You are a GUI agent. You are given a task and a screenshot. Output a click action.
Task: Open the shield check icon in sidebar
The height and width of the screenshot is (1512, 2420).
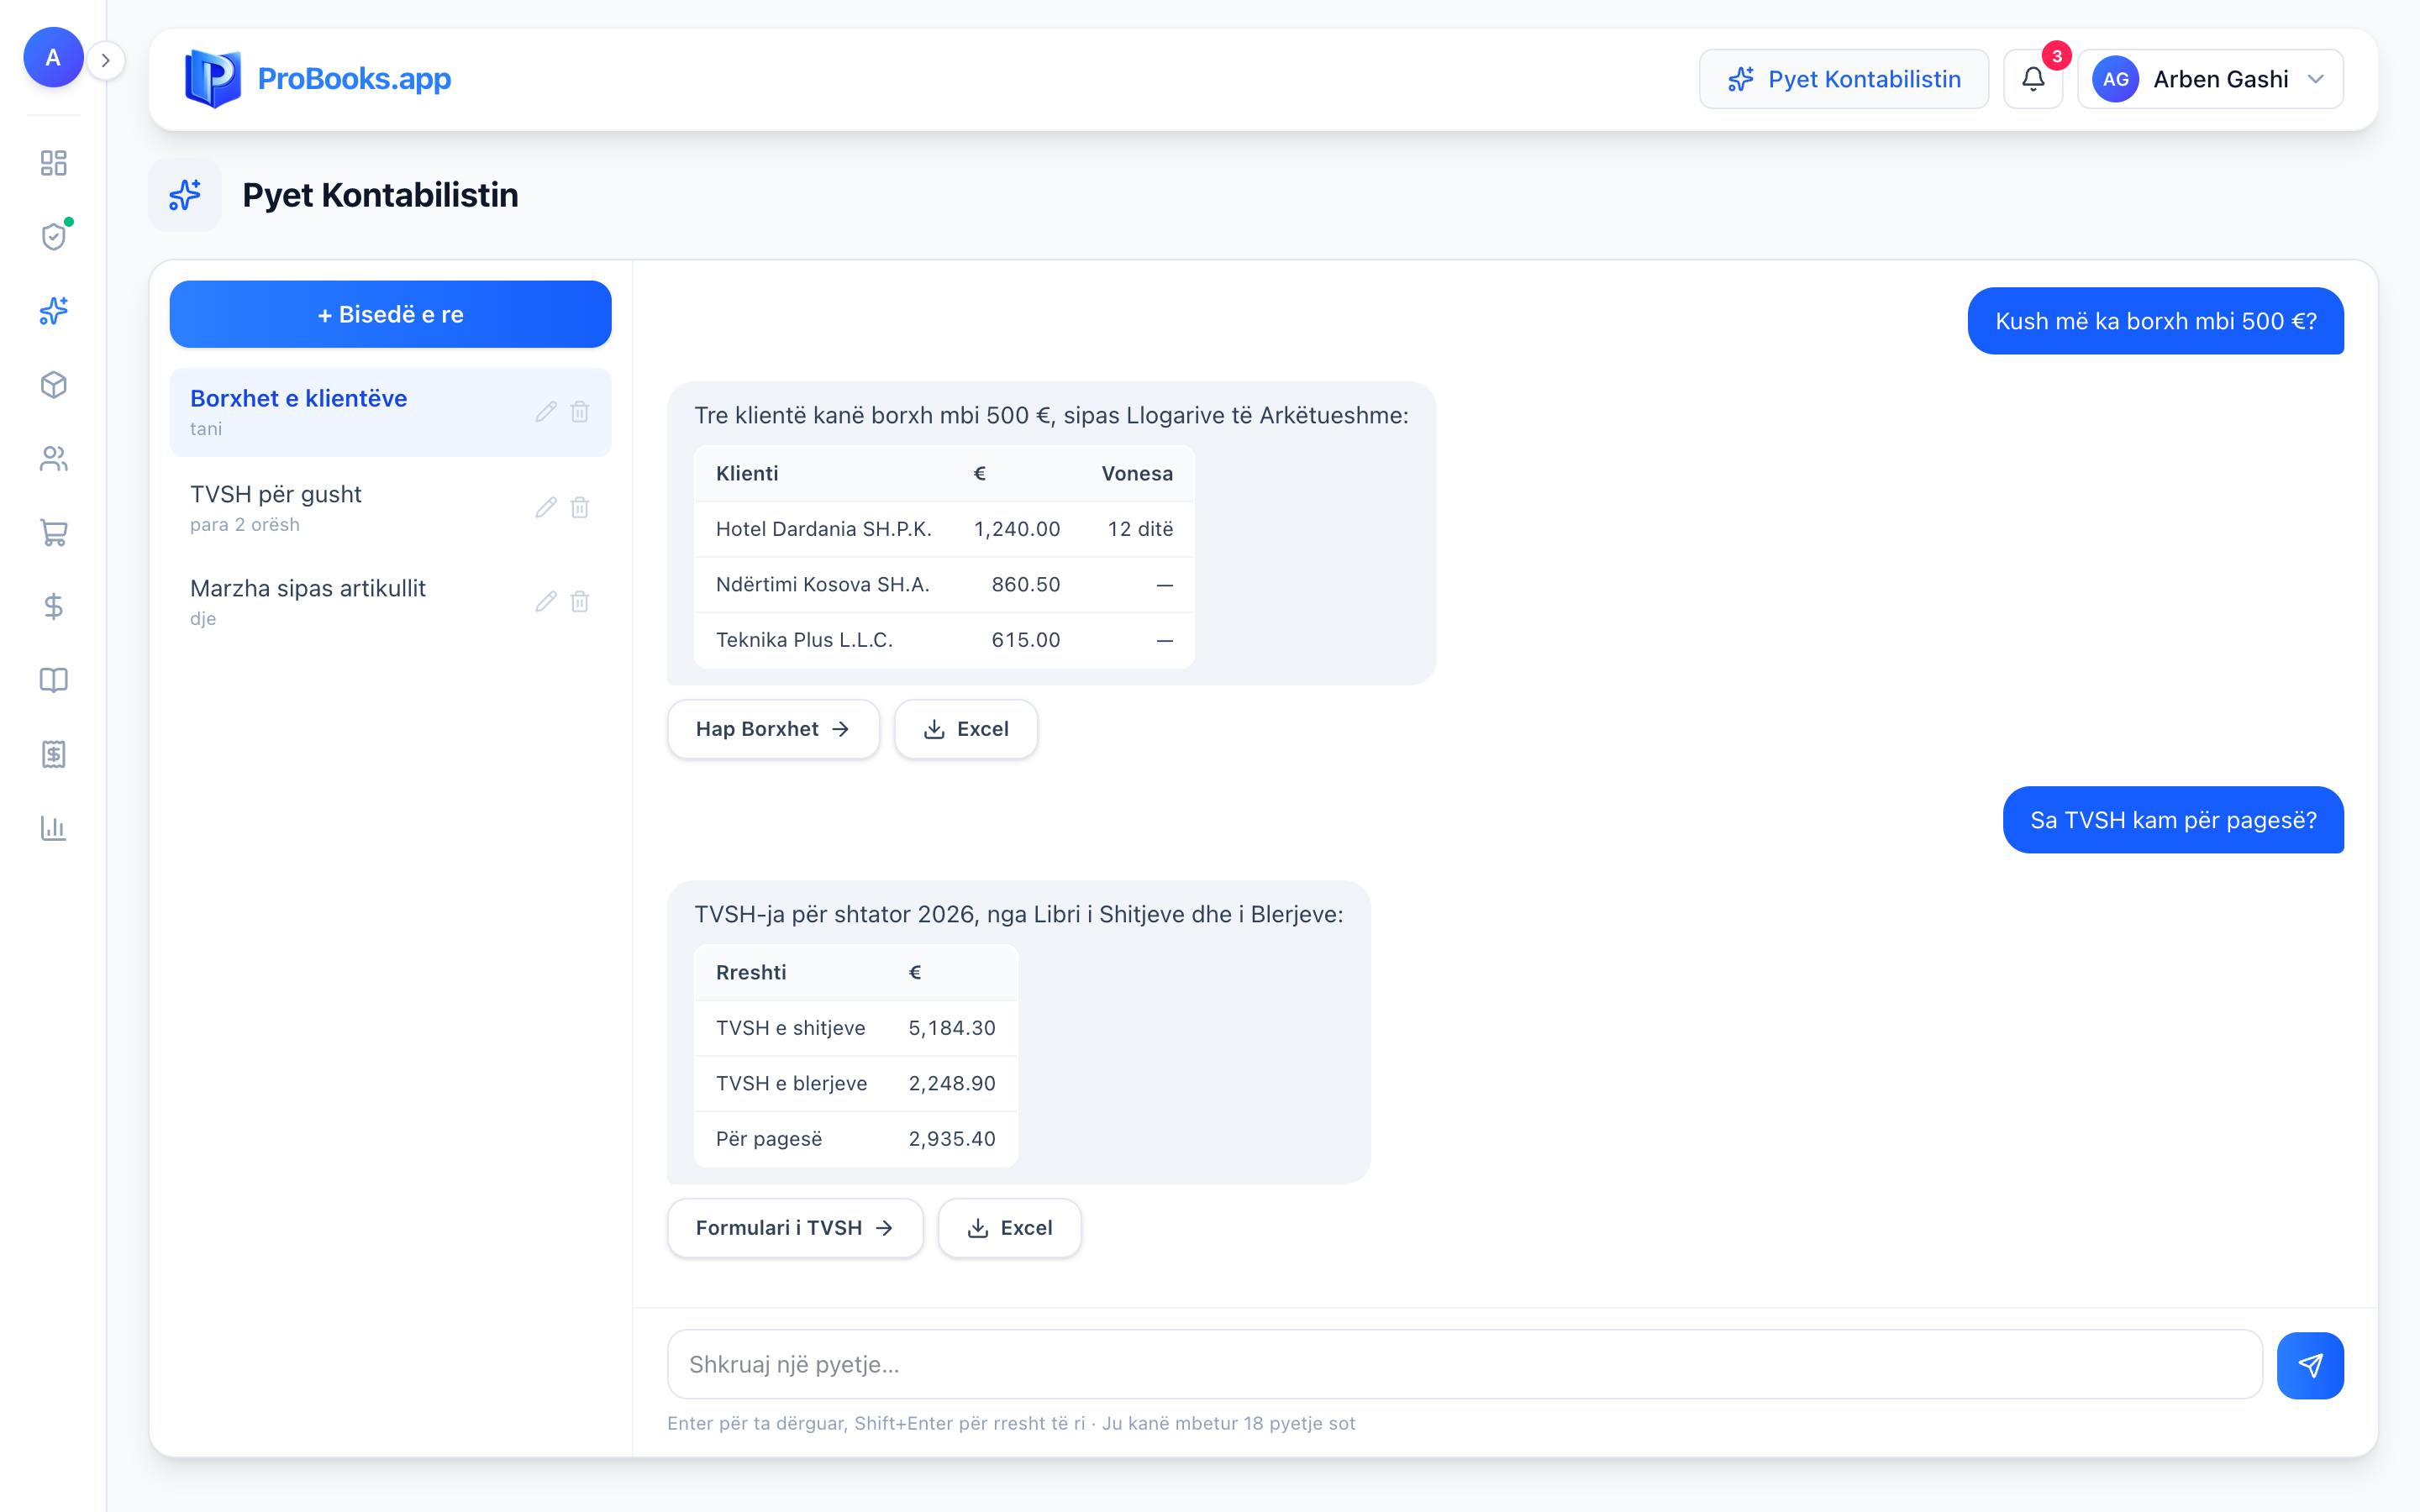coord(53,237)
